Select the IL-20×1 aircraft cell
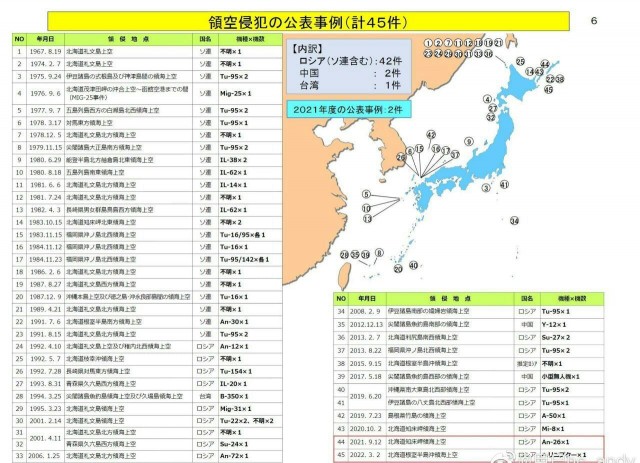 pos(250,384)
